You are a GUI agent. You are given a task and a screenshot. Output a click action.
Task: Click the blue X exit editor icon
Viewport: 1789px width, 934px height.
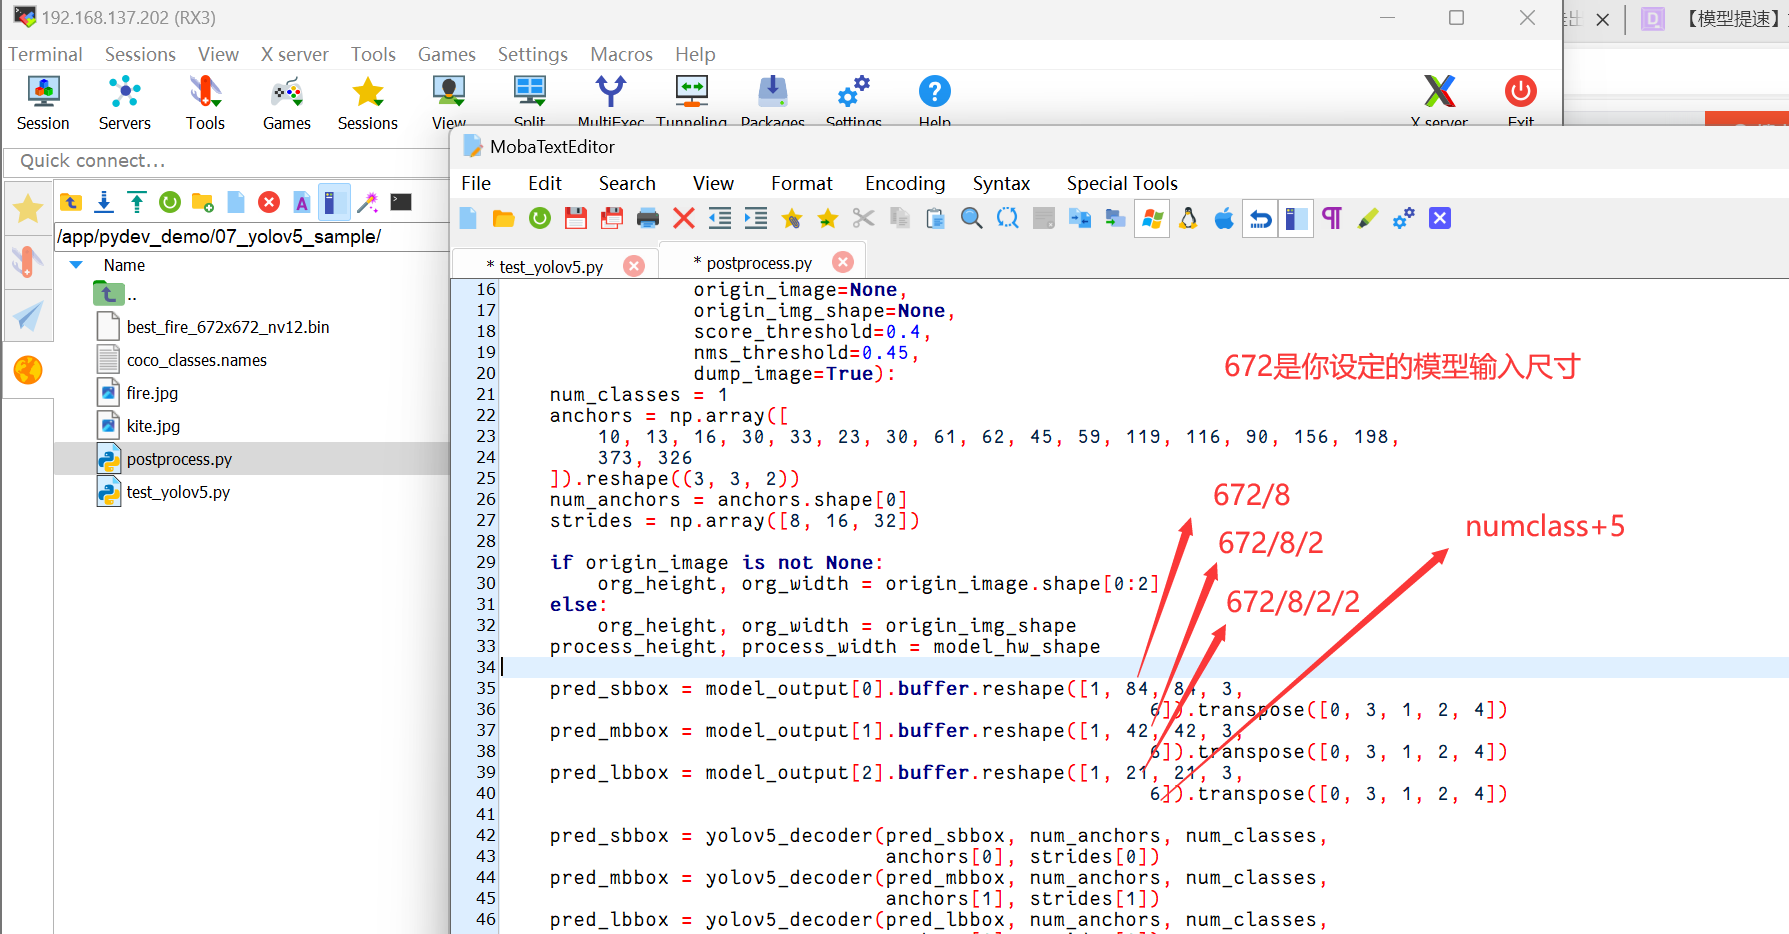click(1440, 218)
